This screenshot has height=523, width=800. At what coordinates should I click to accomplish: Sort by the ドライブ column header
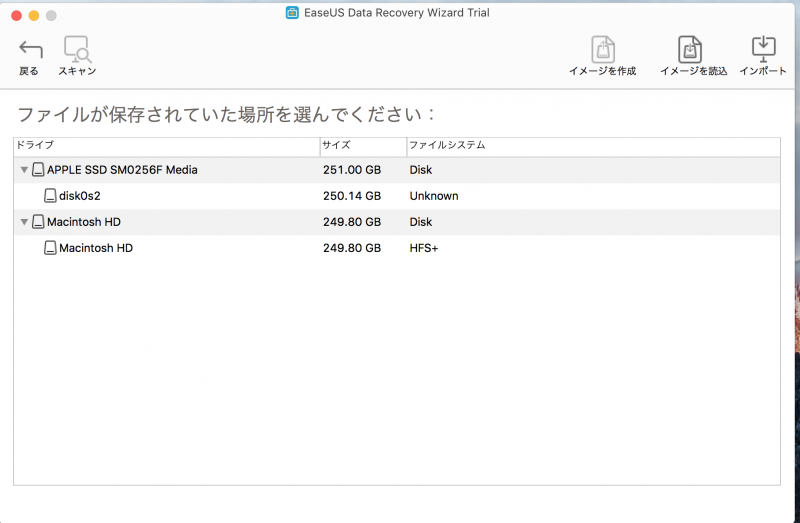point(167,146)
